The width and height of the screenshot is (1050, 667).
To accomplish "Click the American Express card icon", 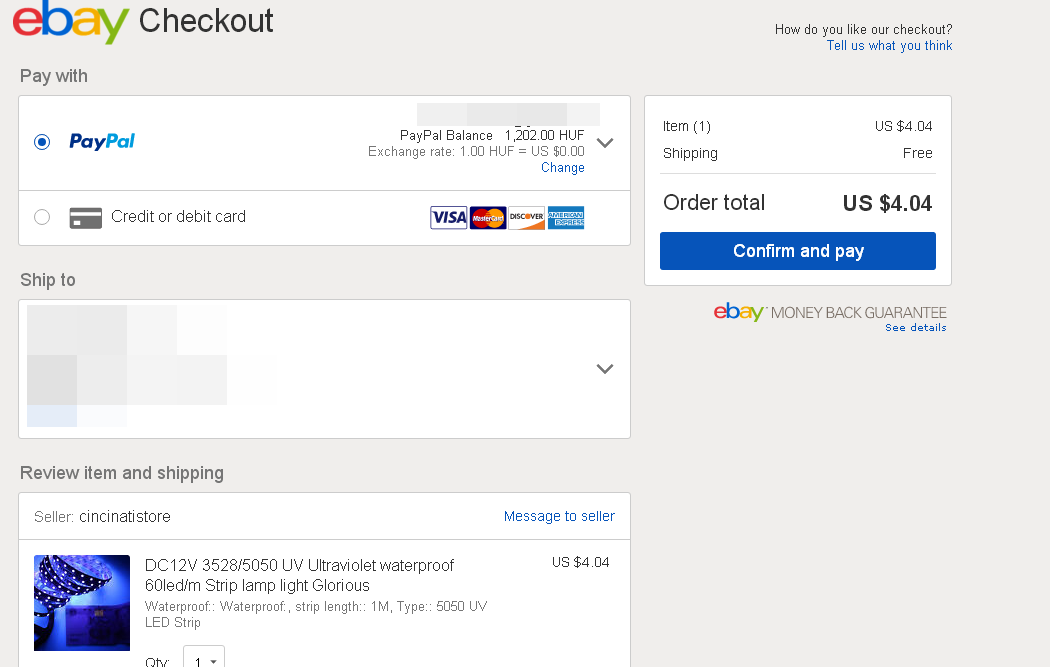I will pos(566,218).
